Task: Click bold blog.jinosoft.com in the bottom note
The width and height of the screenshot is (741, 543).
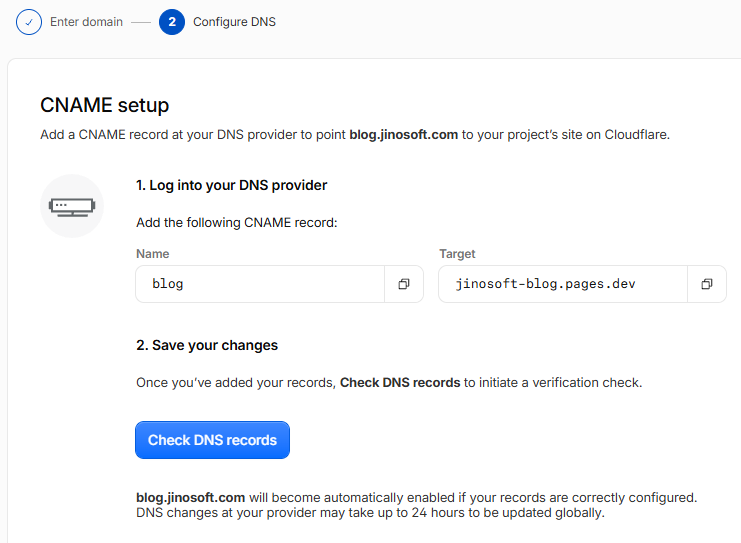Action: click(190, 498)
